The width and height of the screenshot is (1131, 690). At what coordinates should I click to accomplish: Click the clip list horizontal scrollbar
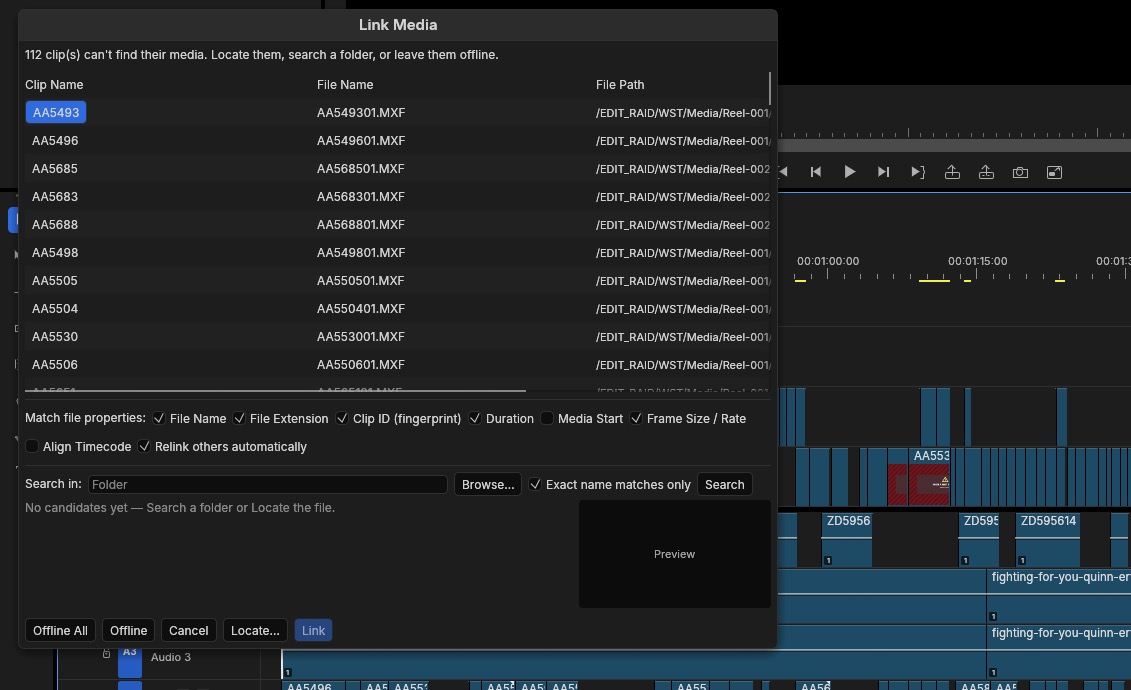(x=276, y=391)
